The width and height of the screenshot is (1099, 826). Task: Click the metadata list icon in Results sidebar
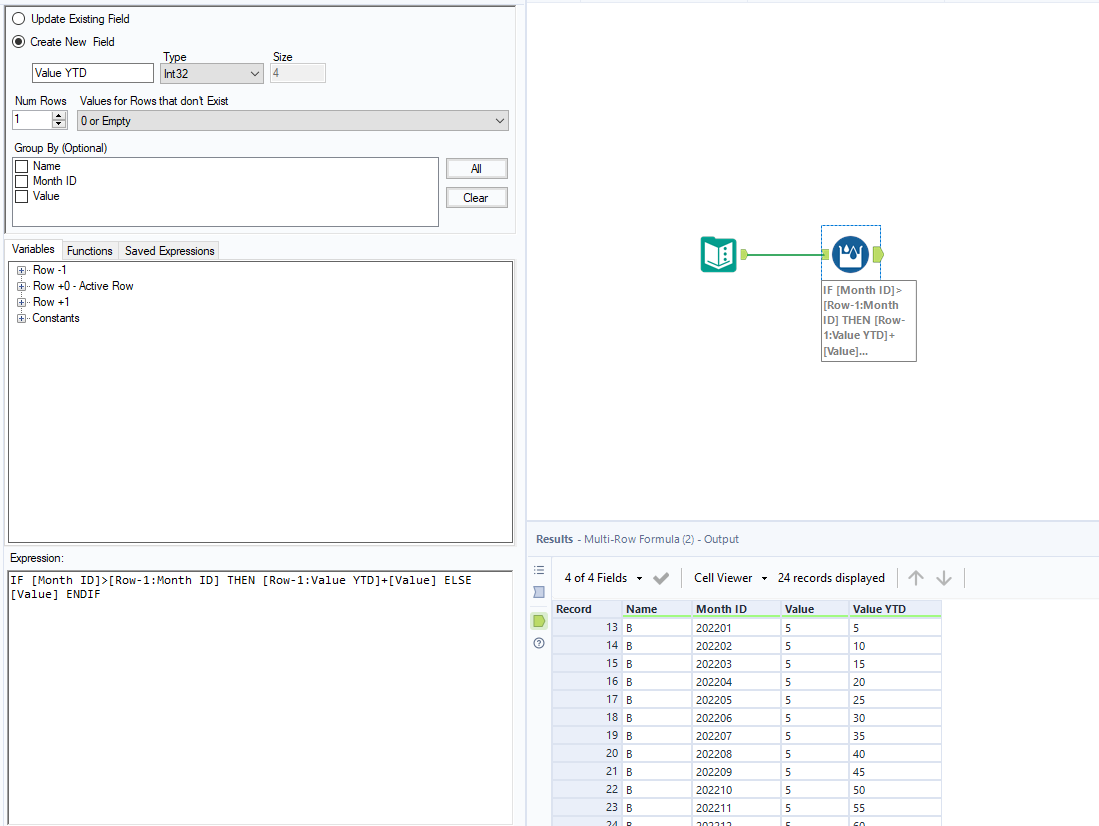(539, 569)
